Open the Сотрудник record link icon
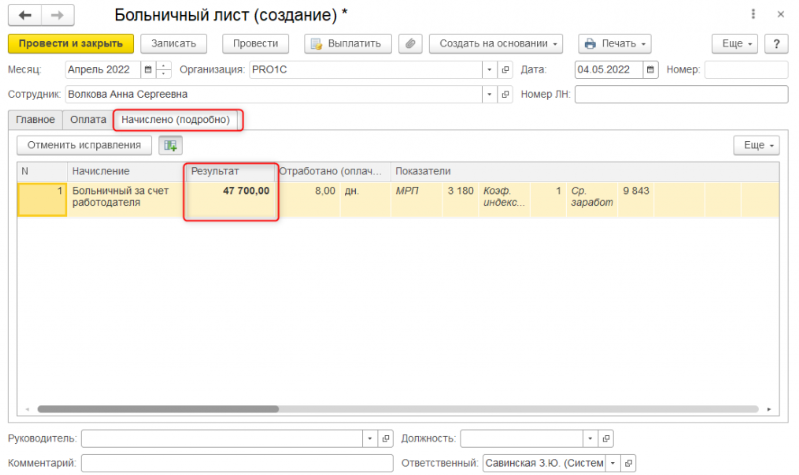Image resolution: width=799 pixels, height=475 pixels. click(x=505, y=94)
